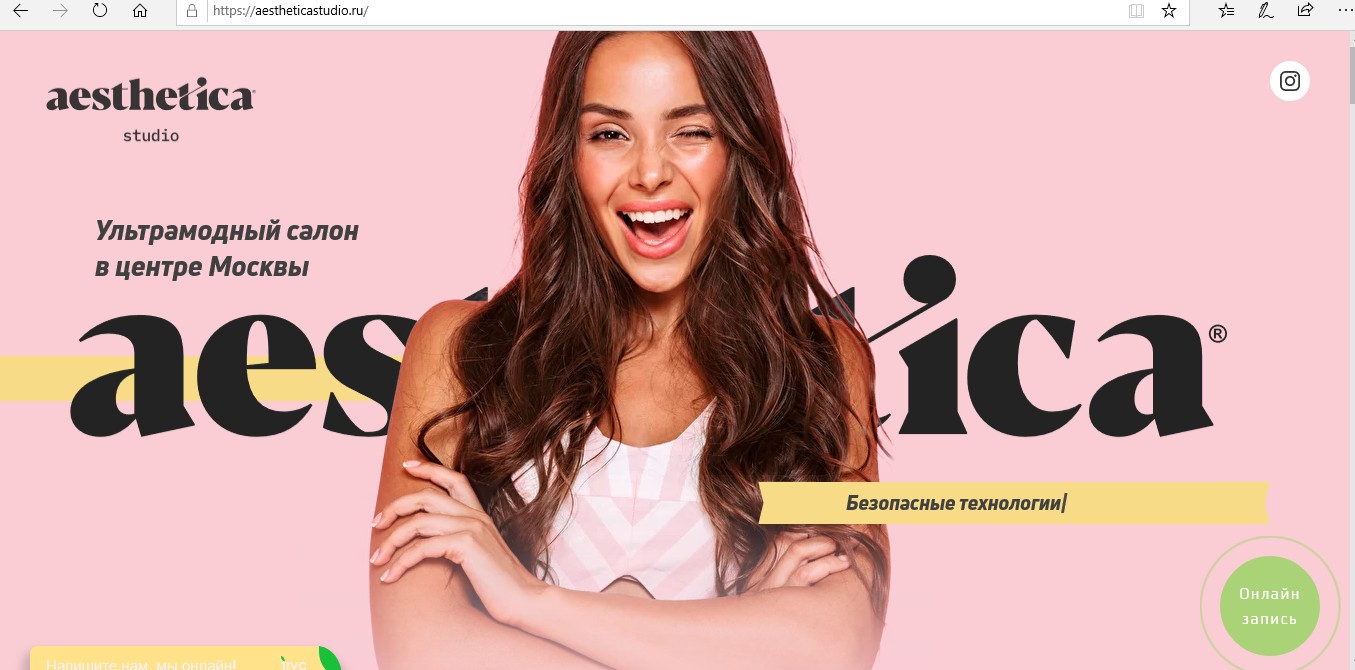Open the favorites hub icon
This screenshot has width=1355, height=670.
[1227, 11]
